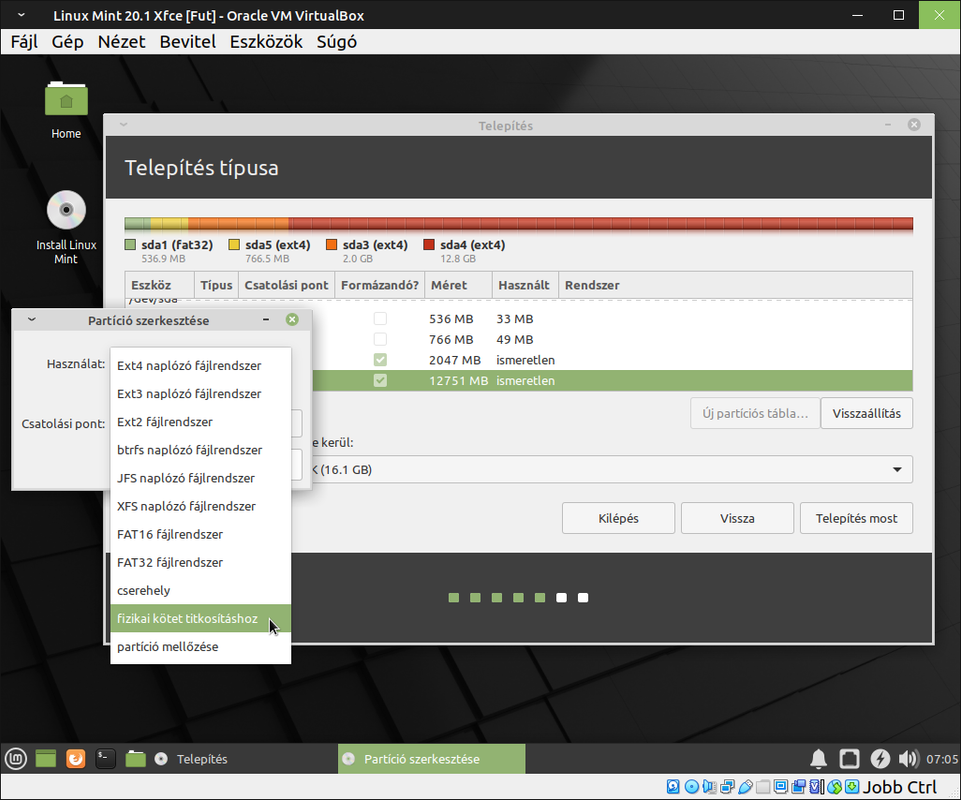Click the VirtualBox display status icon
This screenshot has width=961, height=800.
pos(781,787)
